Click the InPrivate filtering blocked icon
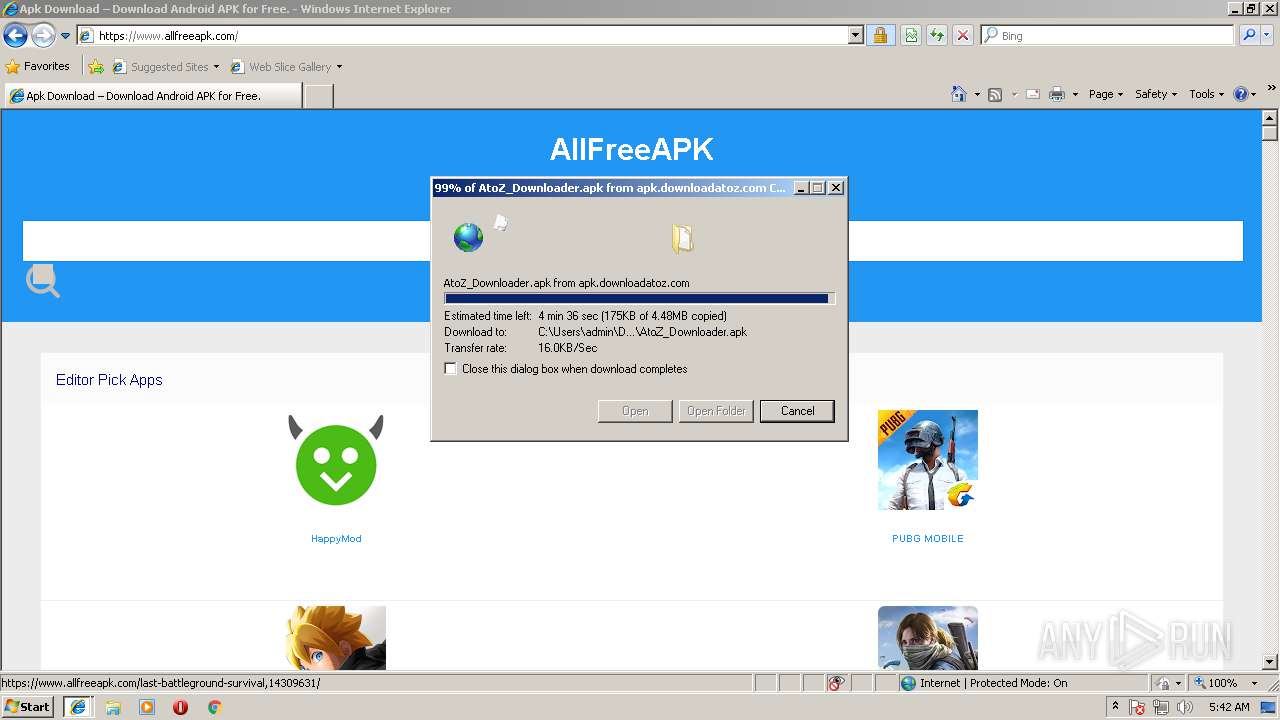 pyautogui.click(x=837, y=683)
